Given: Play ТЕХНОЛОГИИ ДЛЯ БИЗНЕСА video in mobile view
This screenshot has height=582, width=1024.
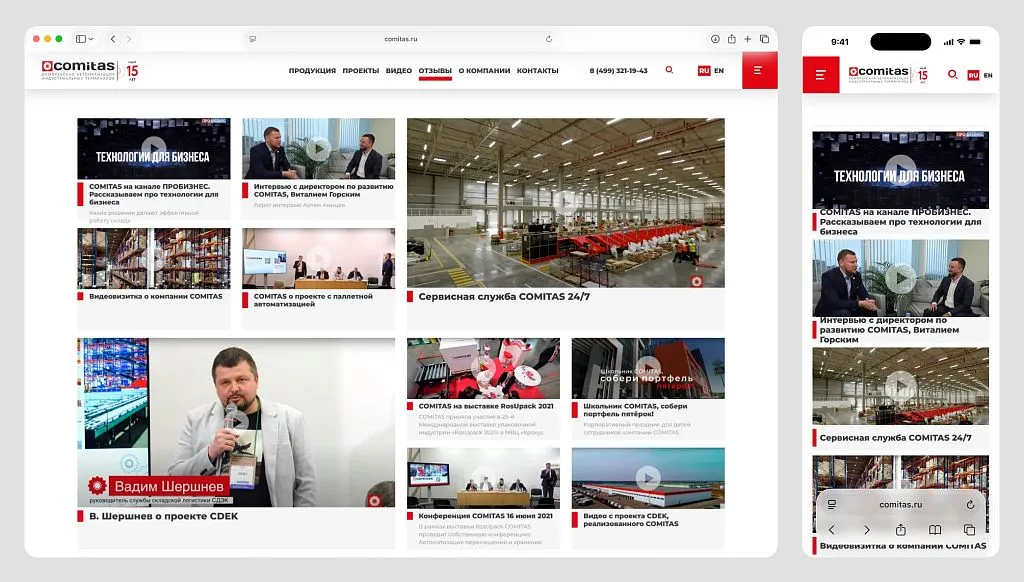Looking at the screenshot, I should [900, 170].
